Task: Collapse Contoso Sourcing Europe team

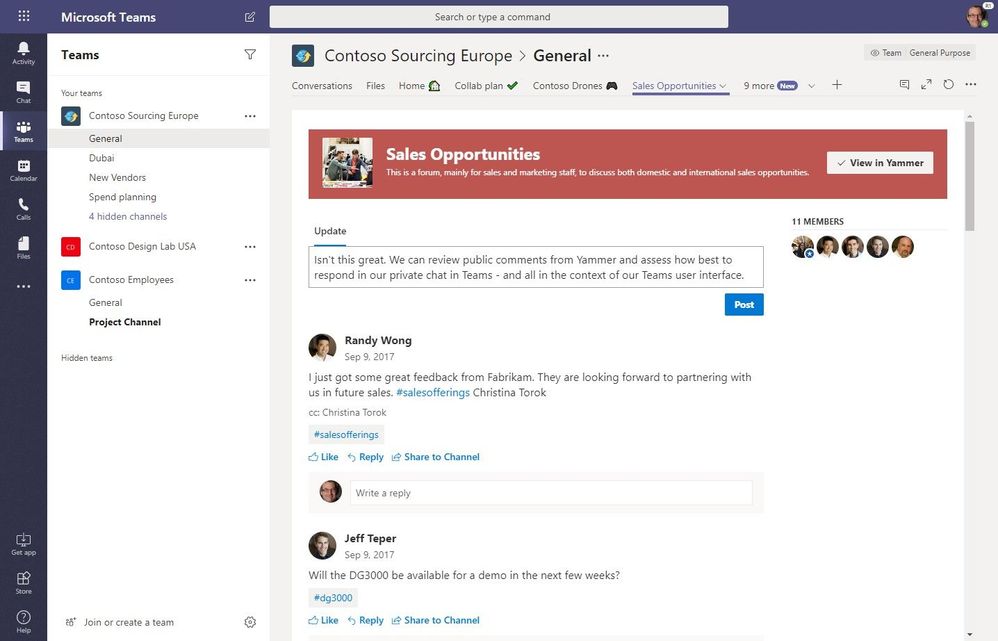Action: (x=144, y=116)
